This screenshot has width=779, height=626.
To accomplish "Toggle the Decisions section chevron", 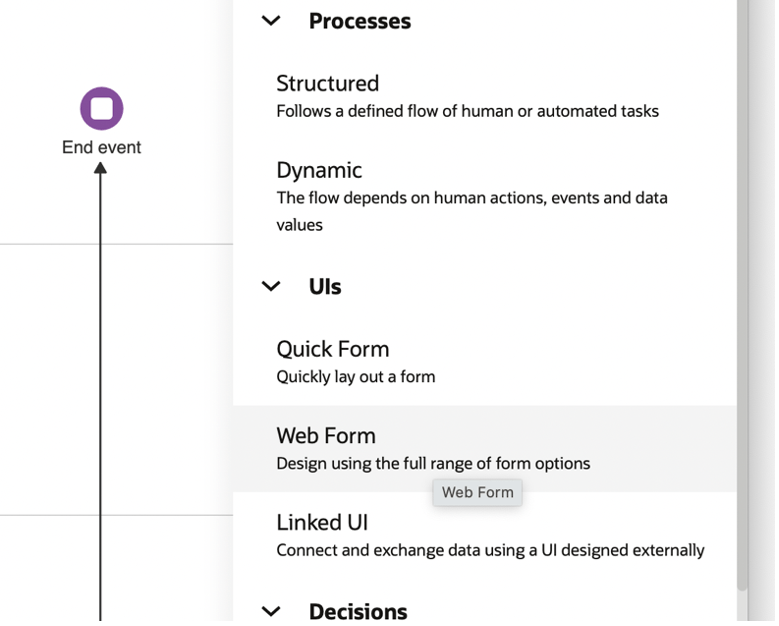I will pos(271,611).
